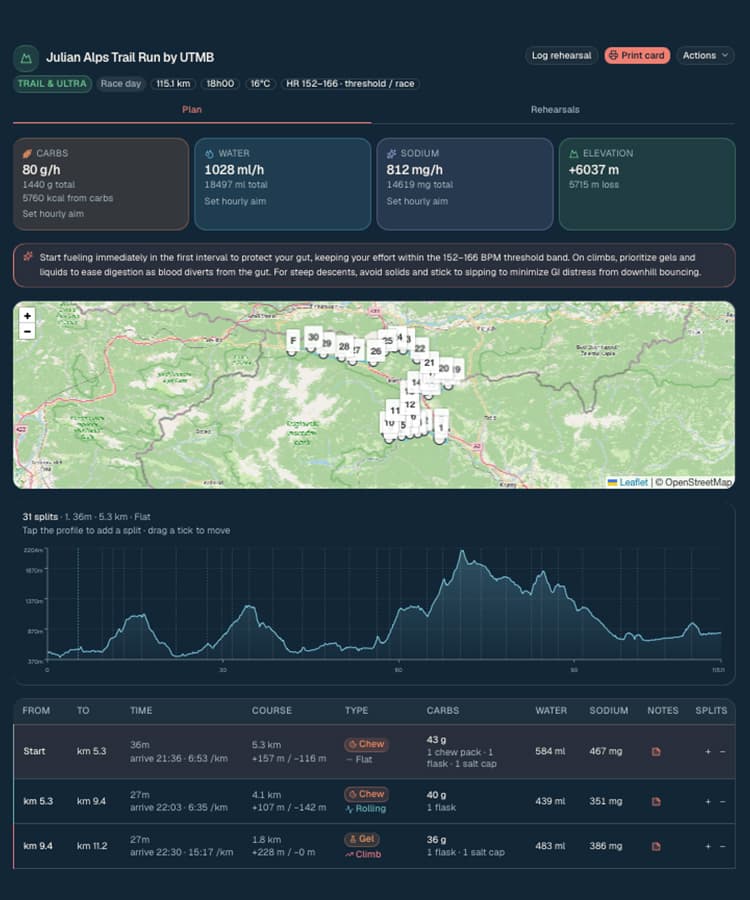Click the 386 mg sodium cell
This screenshot has height=900, width=750.
pos(605,846)
